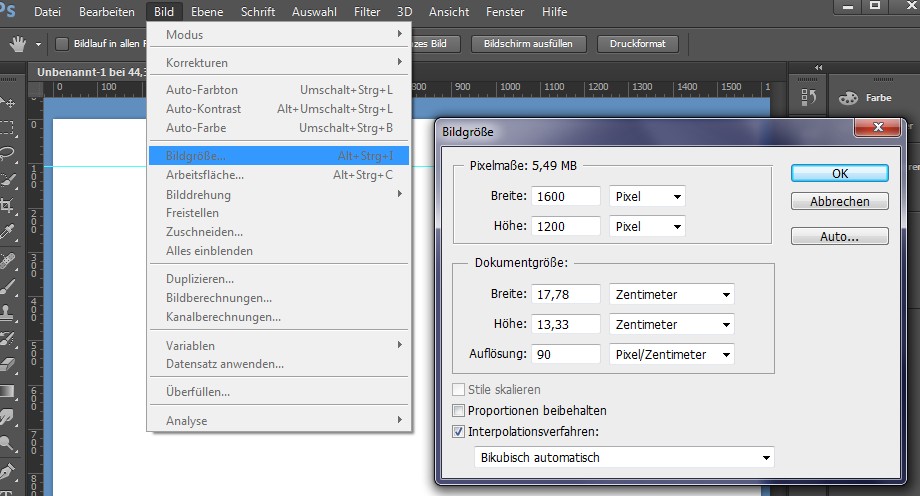Choose Bildgröße... from the Bild menu
Screen dimensions: 920x496
(x=279, y=156)
